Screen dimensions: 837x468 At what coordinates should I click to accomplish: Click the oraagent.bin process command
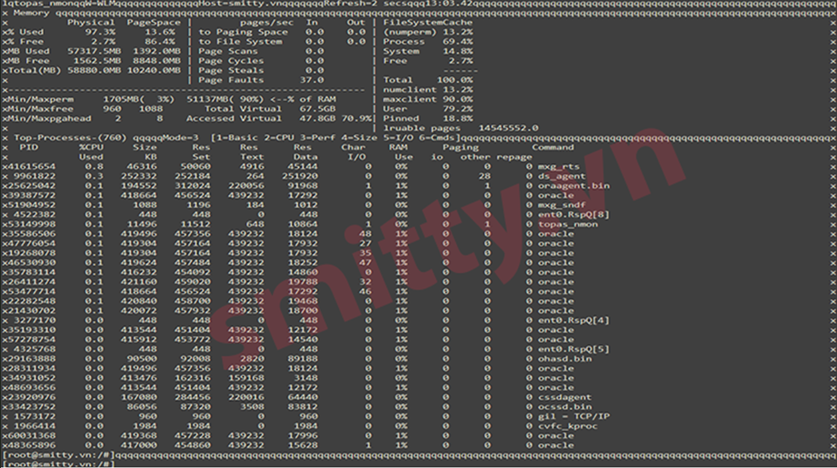[573, 186]
